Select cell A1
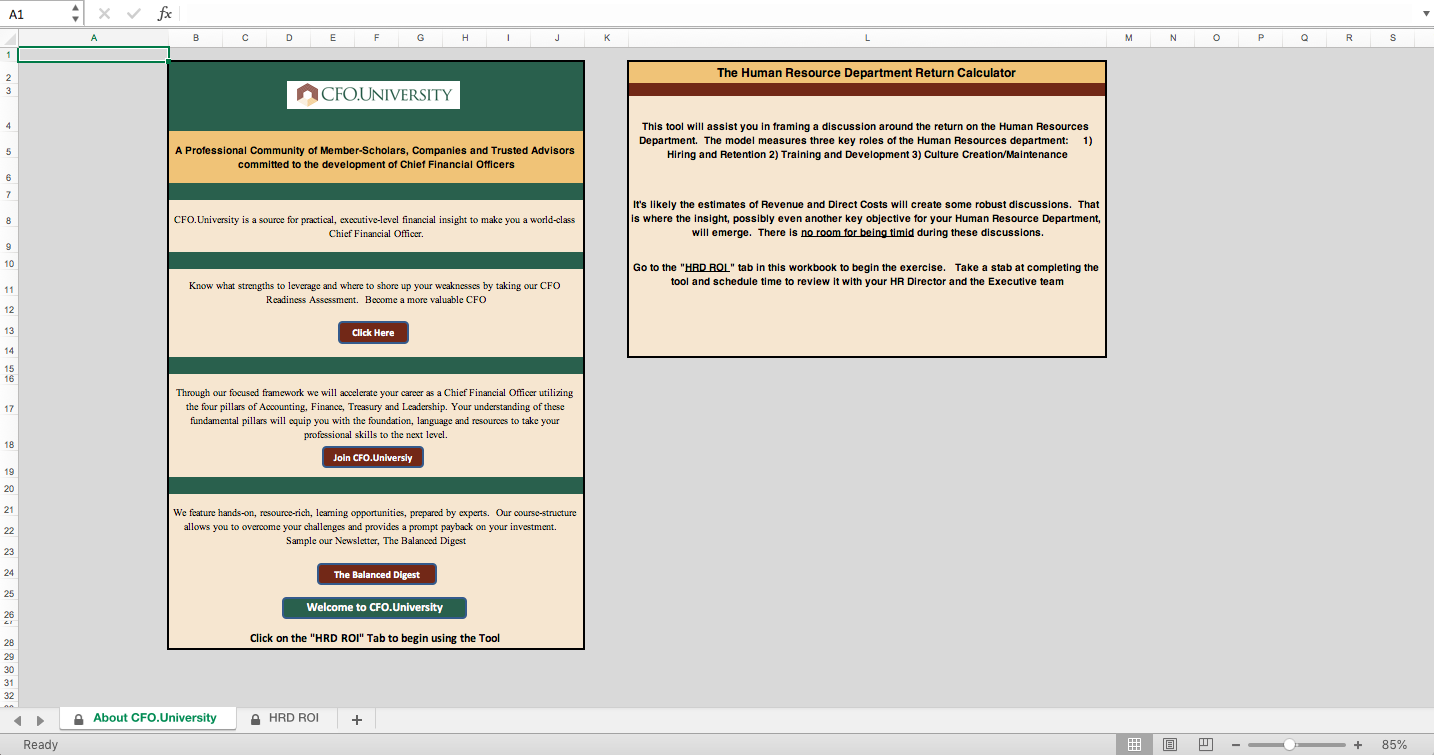1434x755 pixels. [x=94, y=54]
